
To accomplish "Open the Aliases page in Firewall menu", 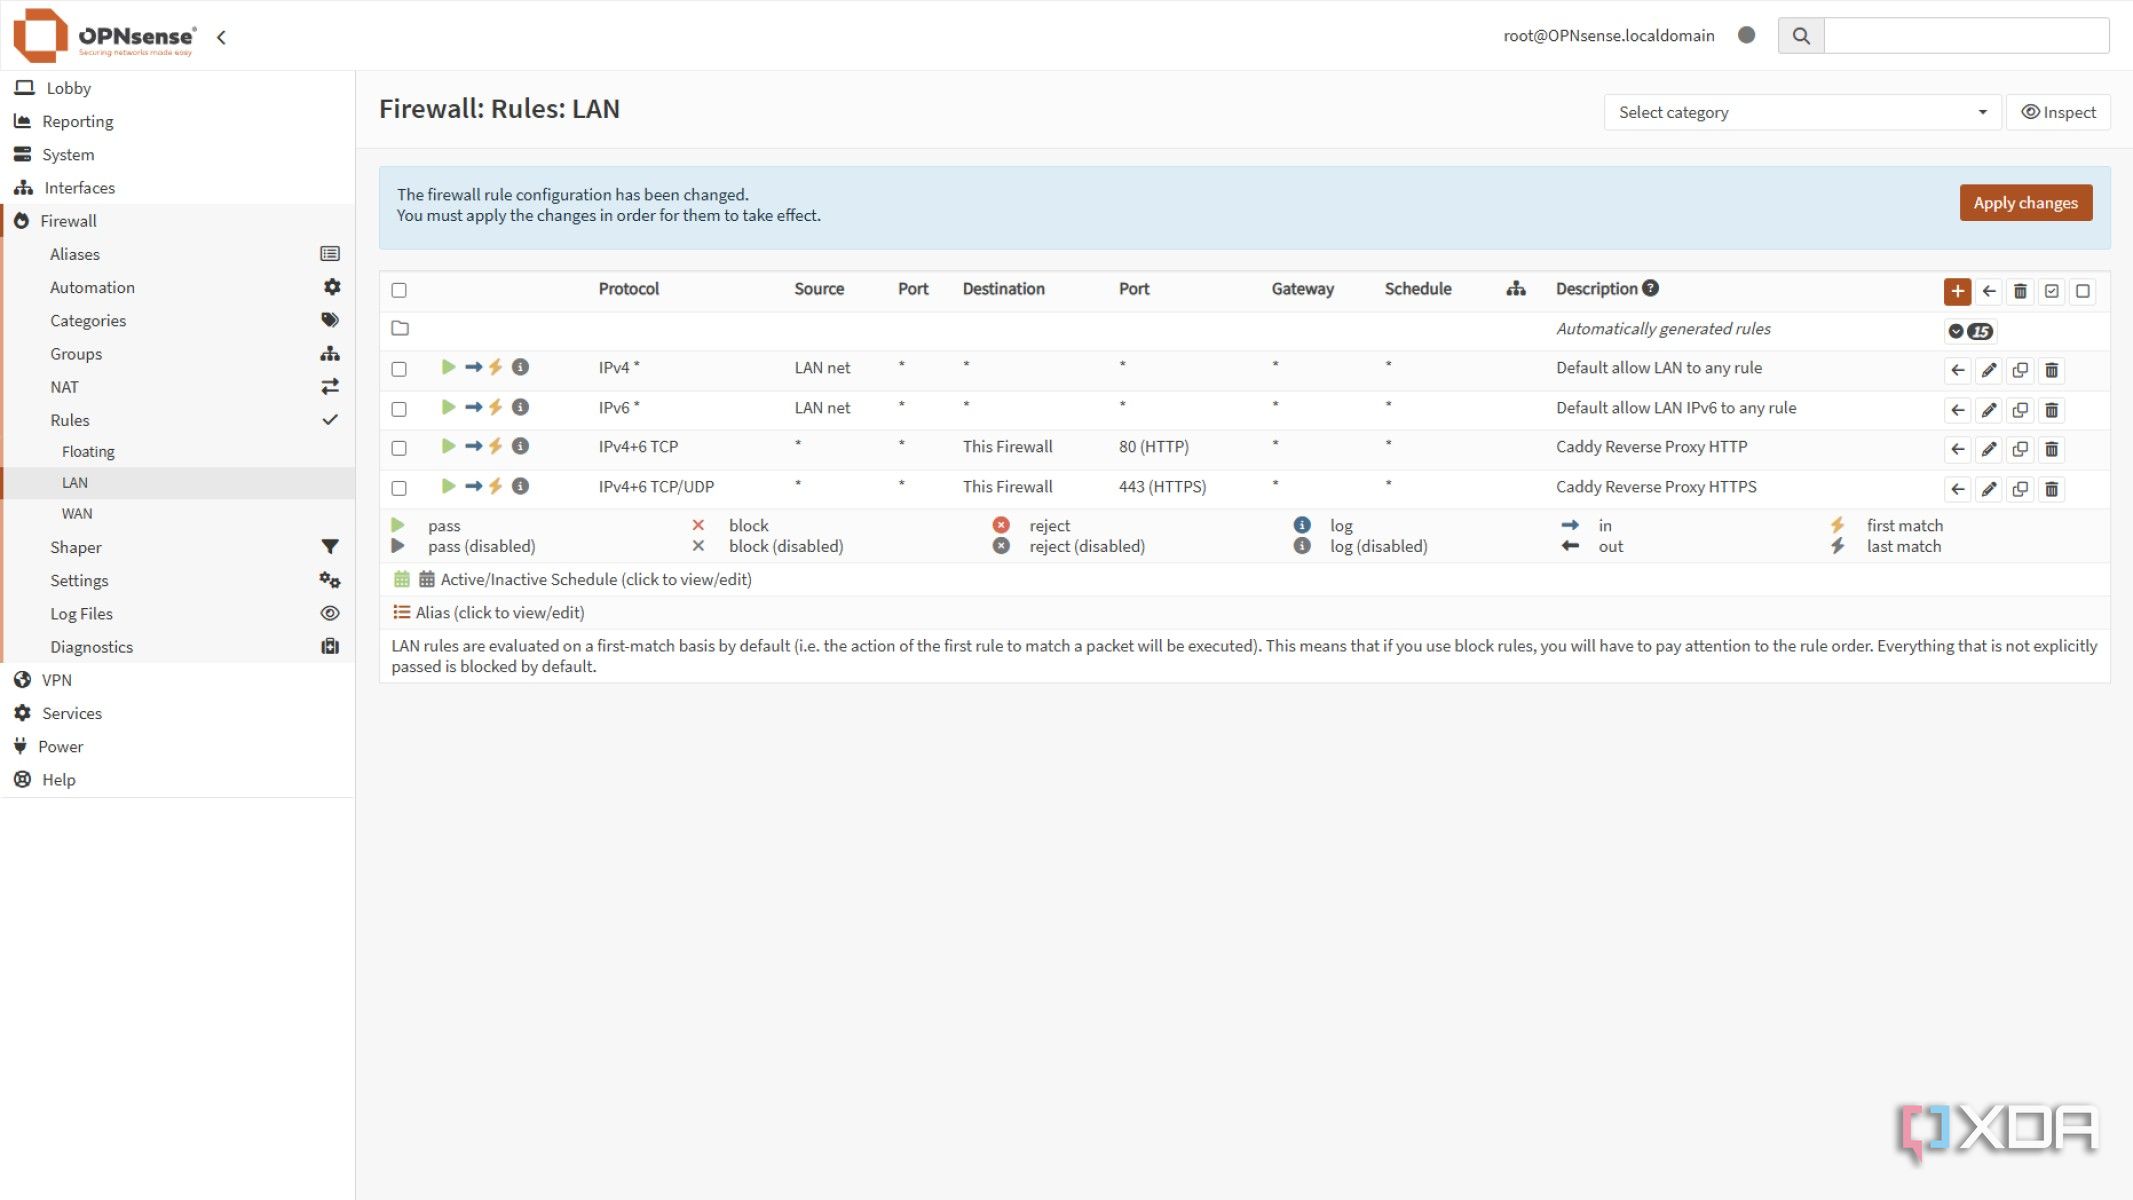I will tap(75, 254).
